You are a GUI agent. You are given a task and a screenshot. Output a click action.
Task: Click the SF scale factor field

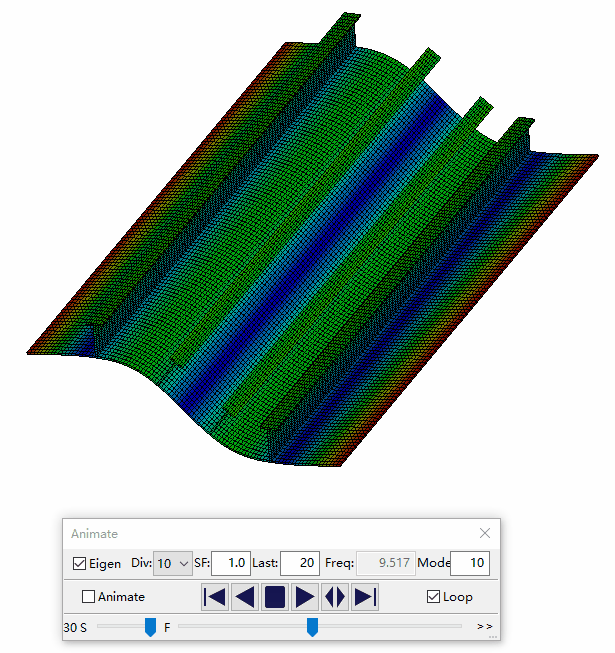click(231, 563)
